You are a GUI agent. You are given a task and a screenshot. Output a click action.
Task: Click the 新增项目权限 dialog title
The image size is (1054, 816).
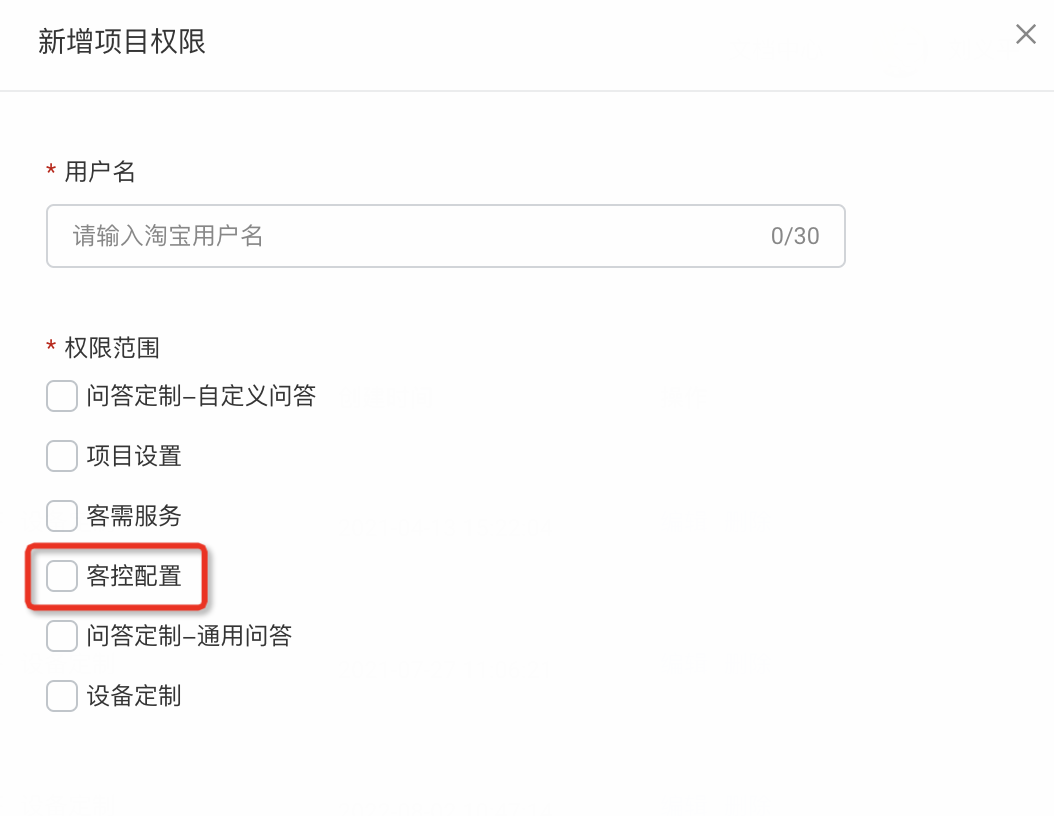(122, 41)
